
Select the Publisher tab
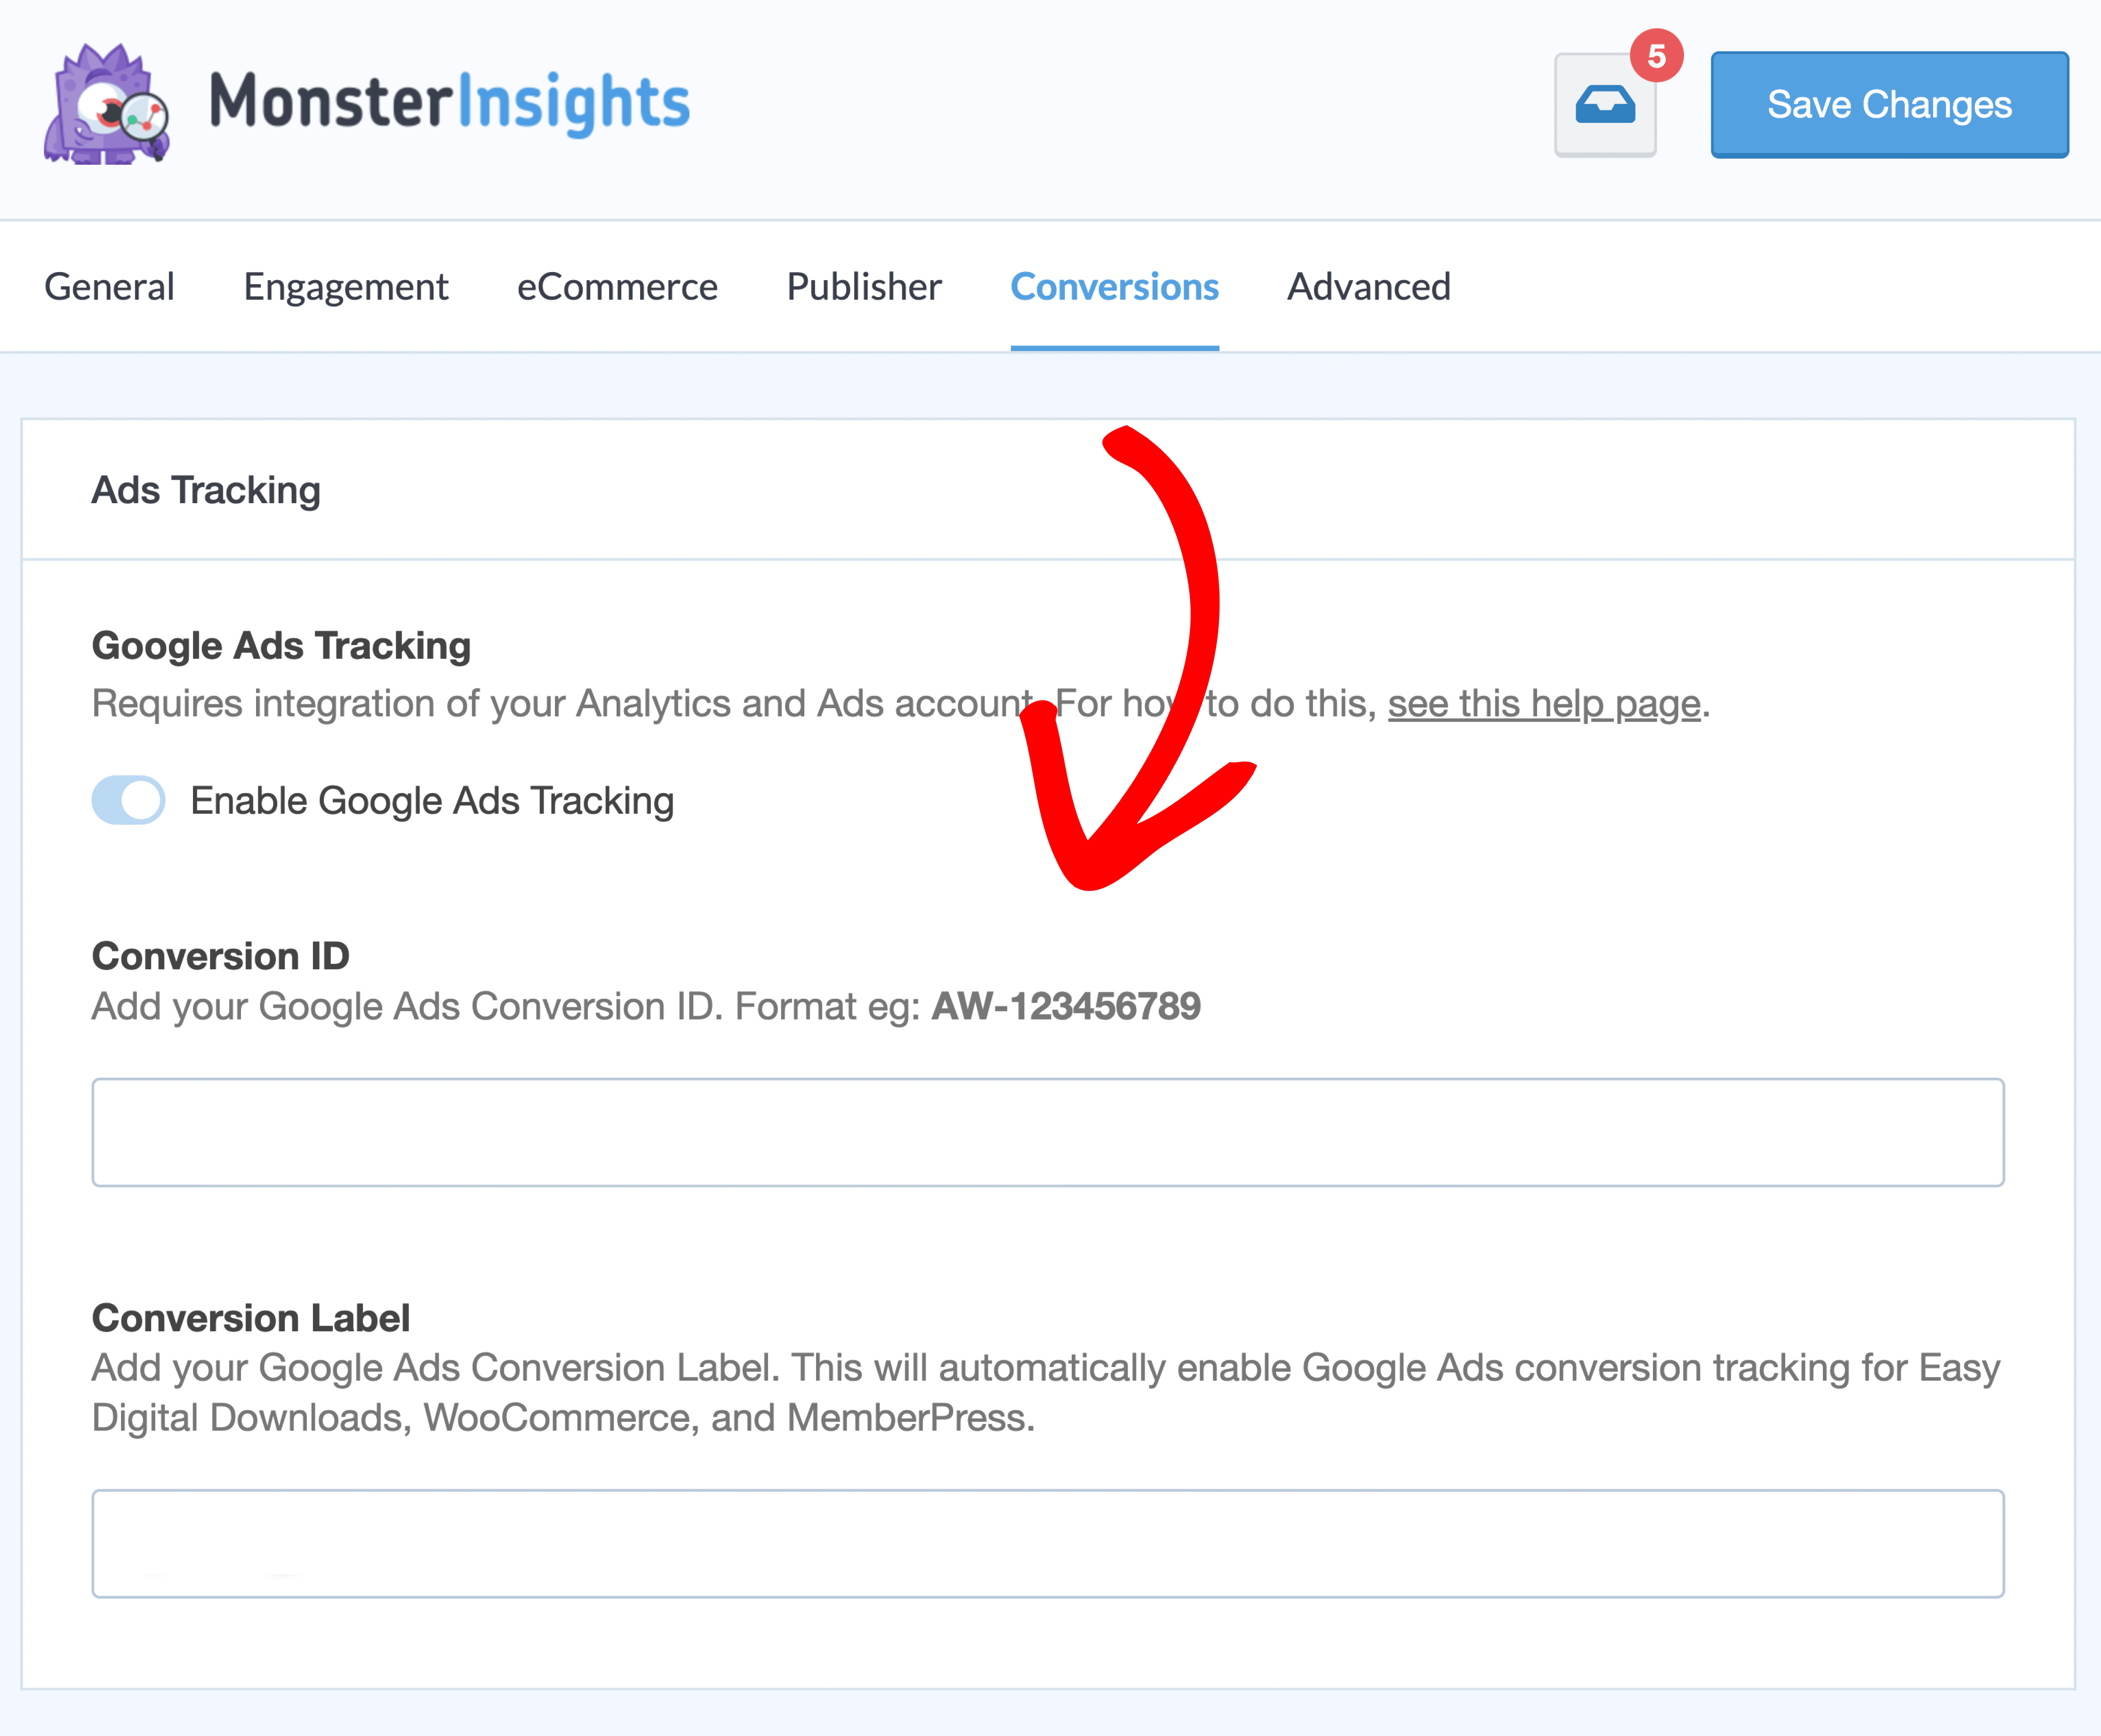[864, 287]
